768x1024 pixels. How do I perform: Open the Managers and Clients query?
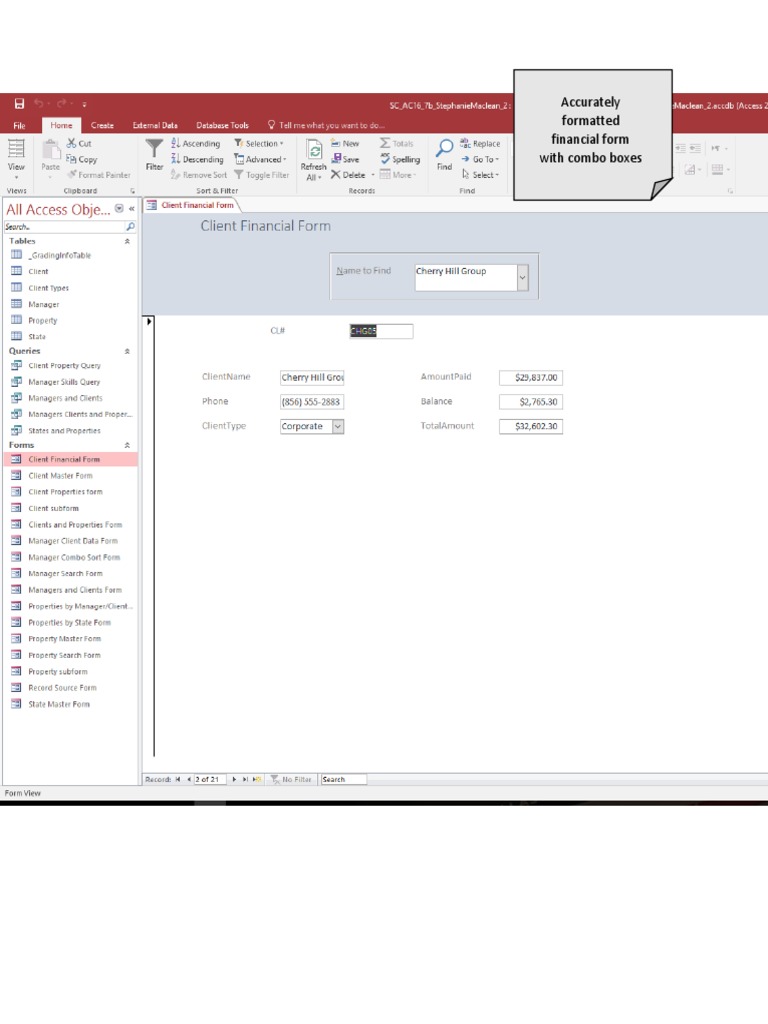[65, 398]
